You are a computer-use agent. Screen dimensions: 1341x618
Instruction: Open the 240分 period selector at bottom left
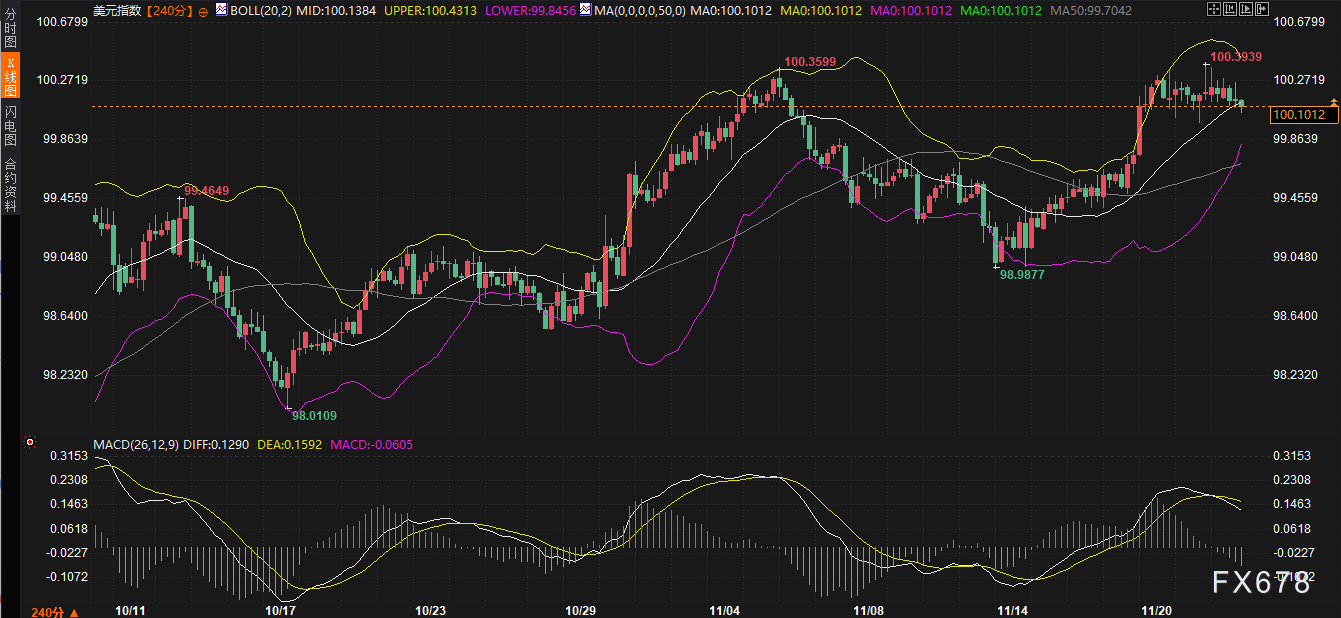(x=53, y=610)
